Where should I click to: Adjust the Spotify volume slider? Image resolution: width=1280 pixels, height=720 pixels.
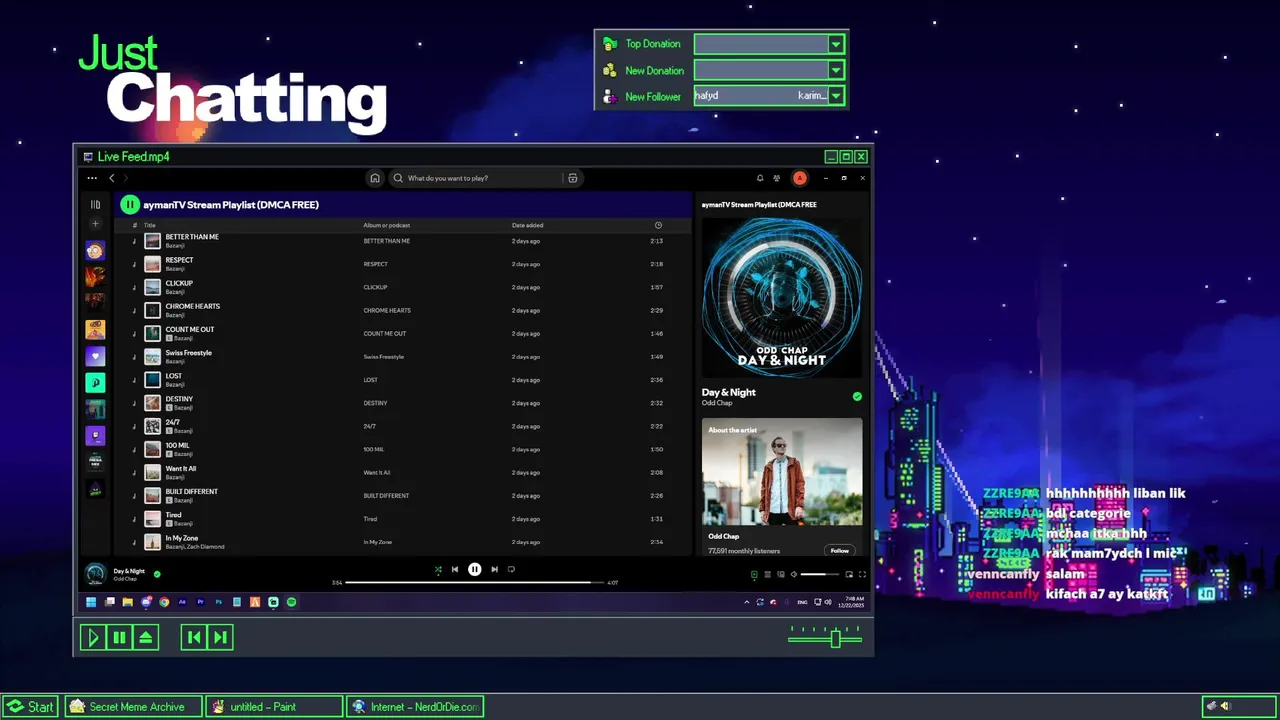(820, 574)
